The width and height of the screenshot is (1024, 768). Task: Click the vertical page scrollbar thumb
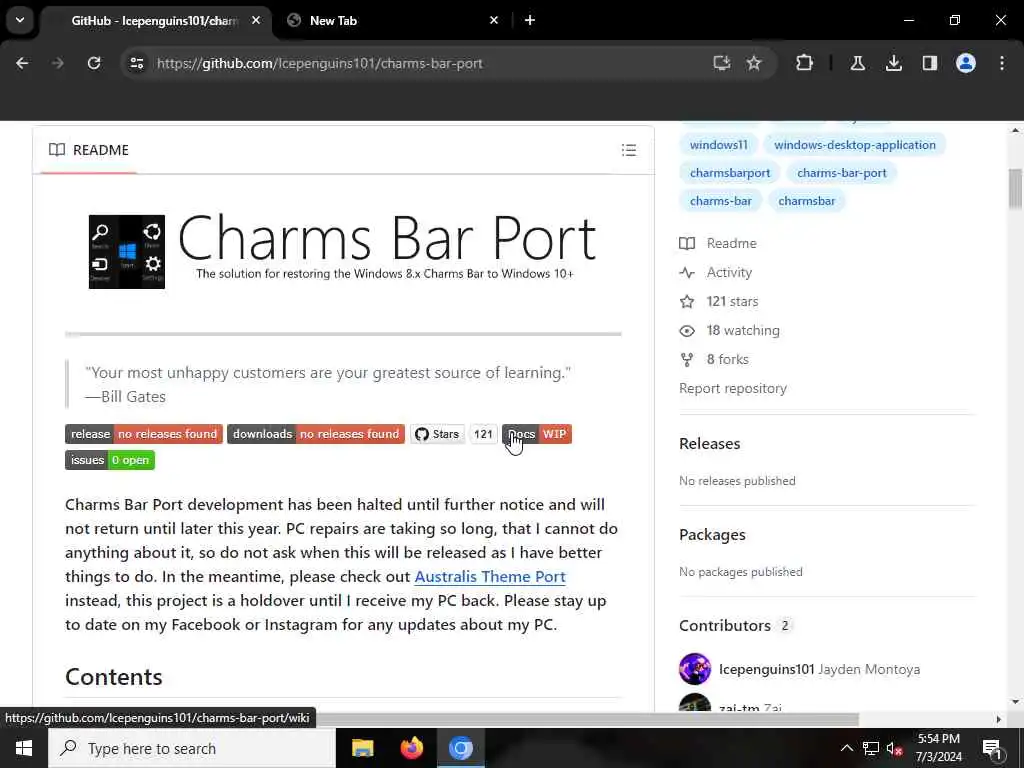click(1015, 189)
